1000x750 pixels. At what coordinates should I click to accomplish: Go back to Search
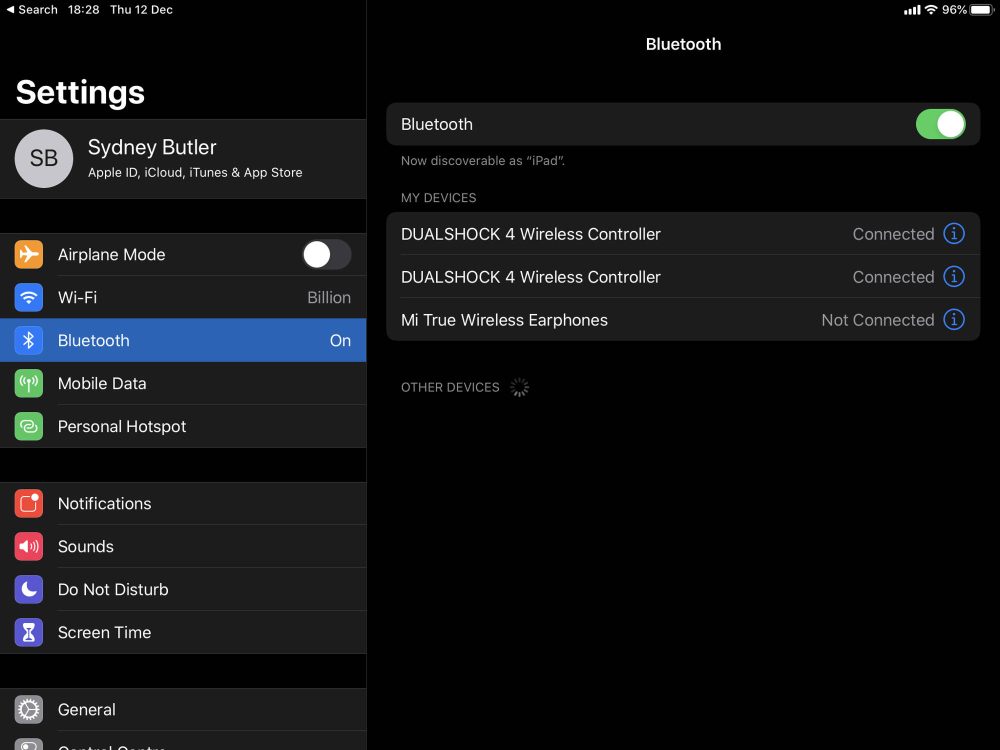pyautogui.click(x=32, y=10)
